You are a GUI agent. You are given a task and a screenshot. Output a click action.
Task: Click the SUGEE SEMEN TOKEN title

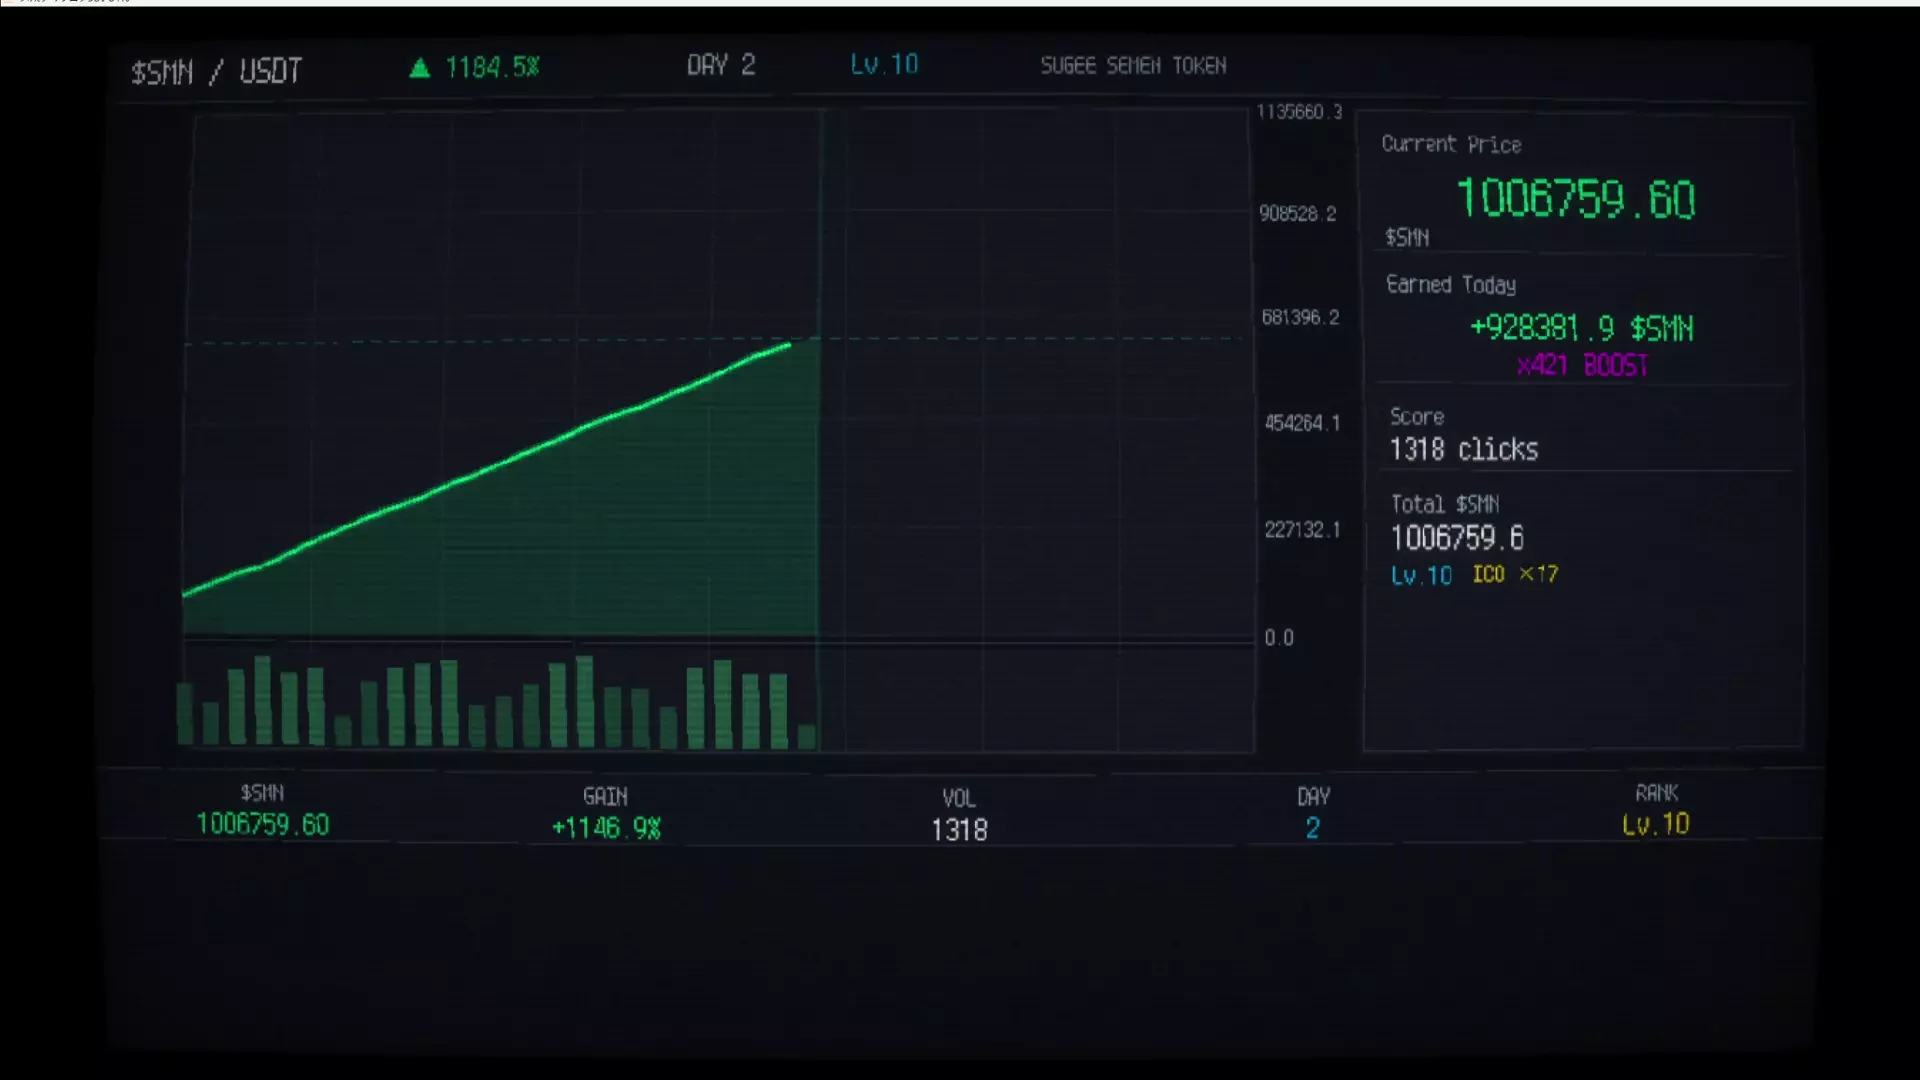point(1133,66)
